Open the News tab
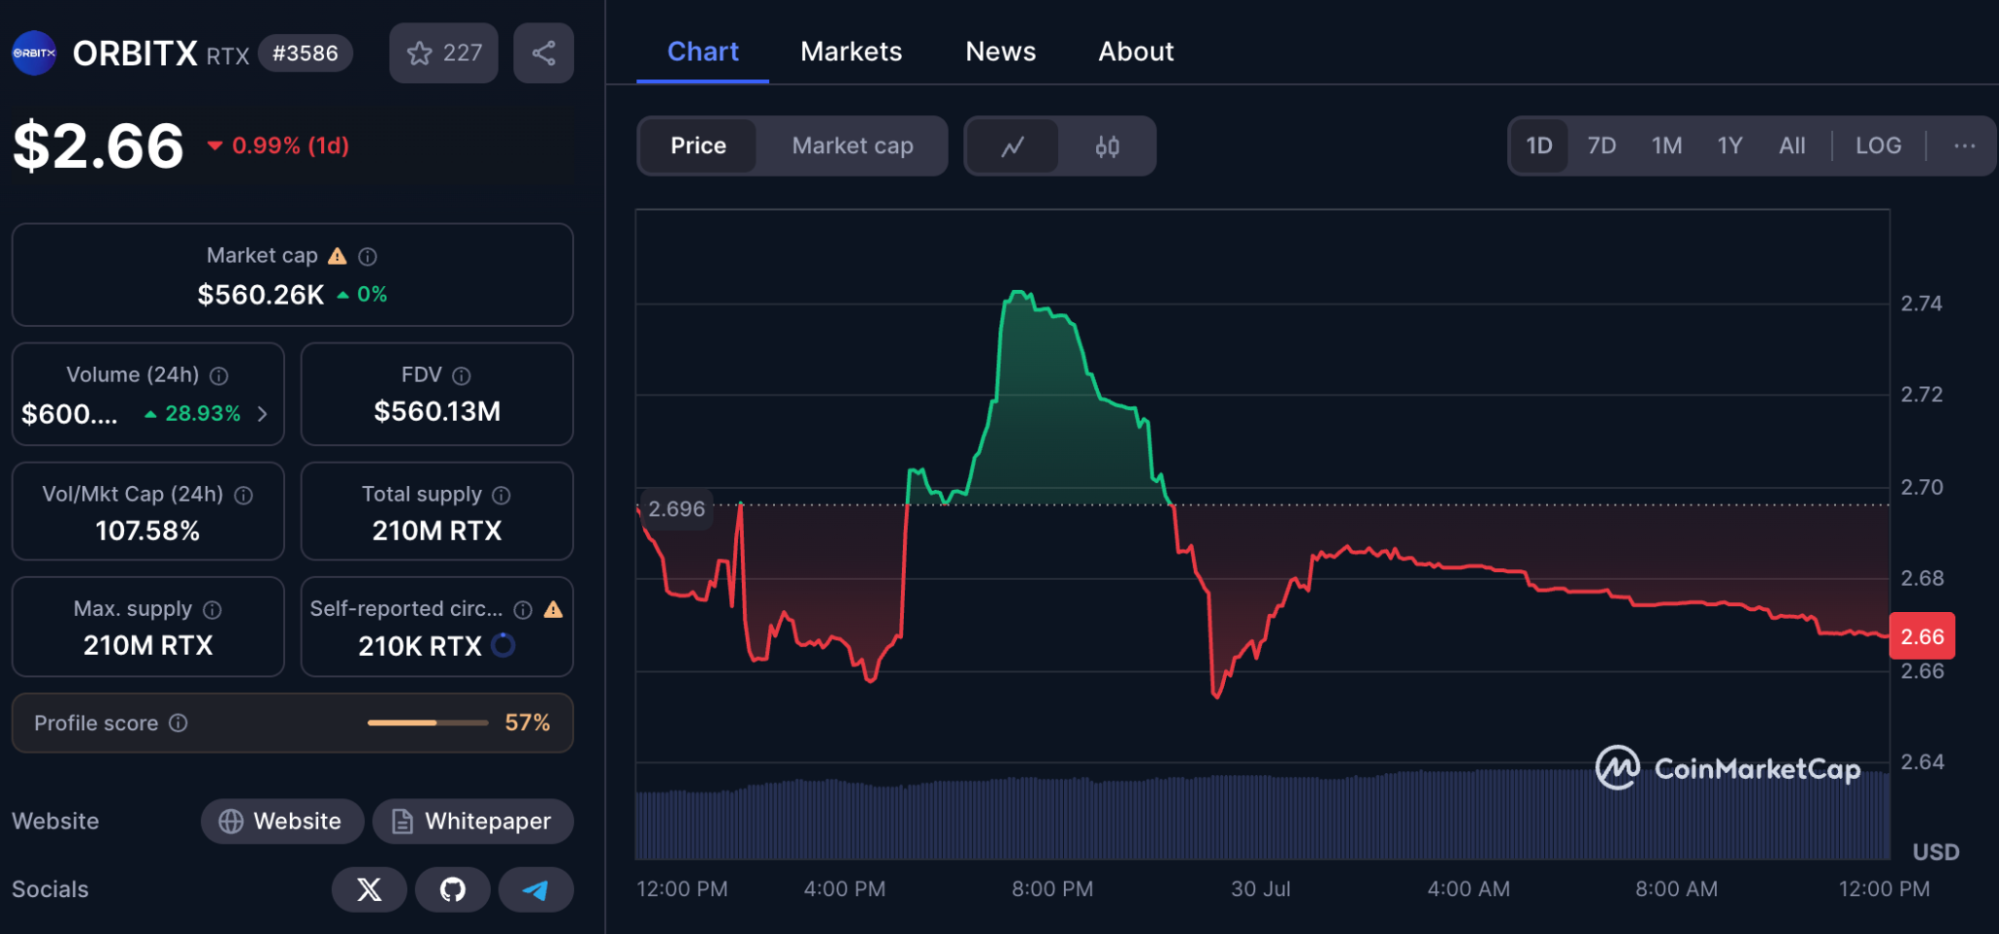This screenshot has width=1999, height=935. [1000, 52]
